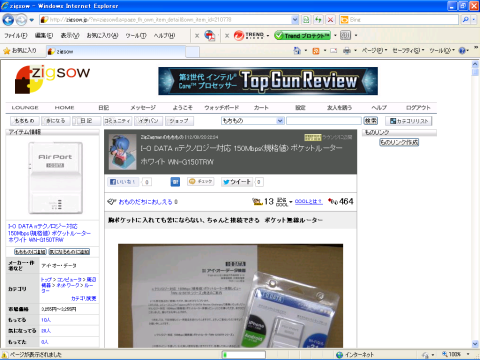Open the dropdown next to Trend プロテクト
This screenshot has width=480, height=360.
(335, 35)
